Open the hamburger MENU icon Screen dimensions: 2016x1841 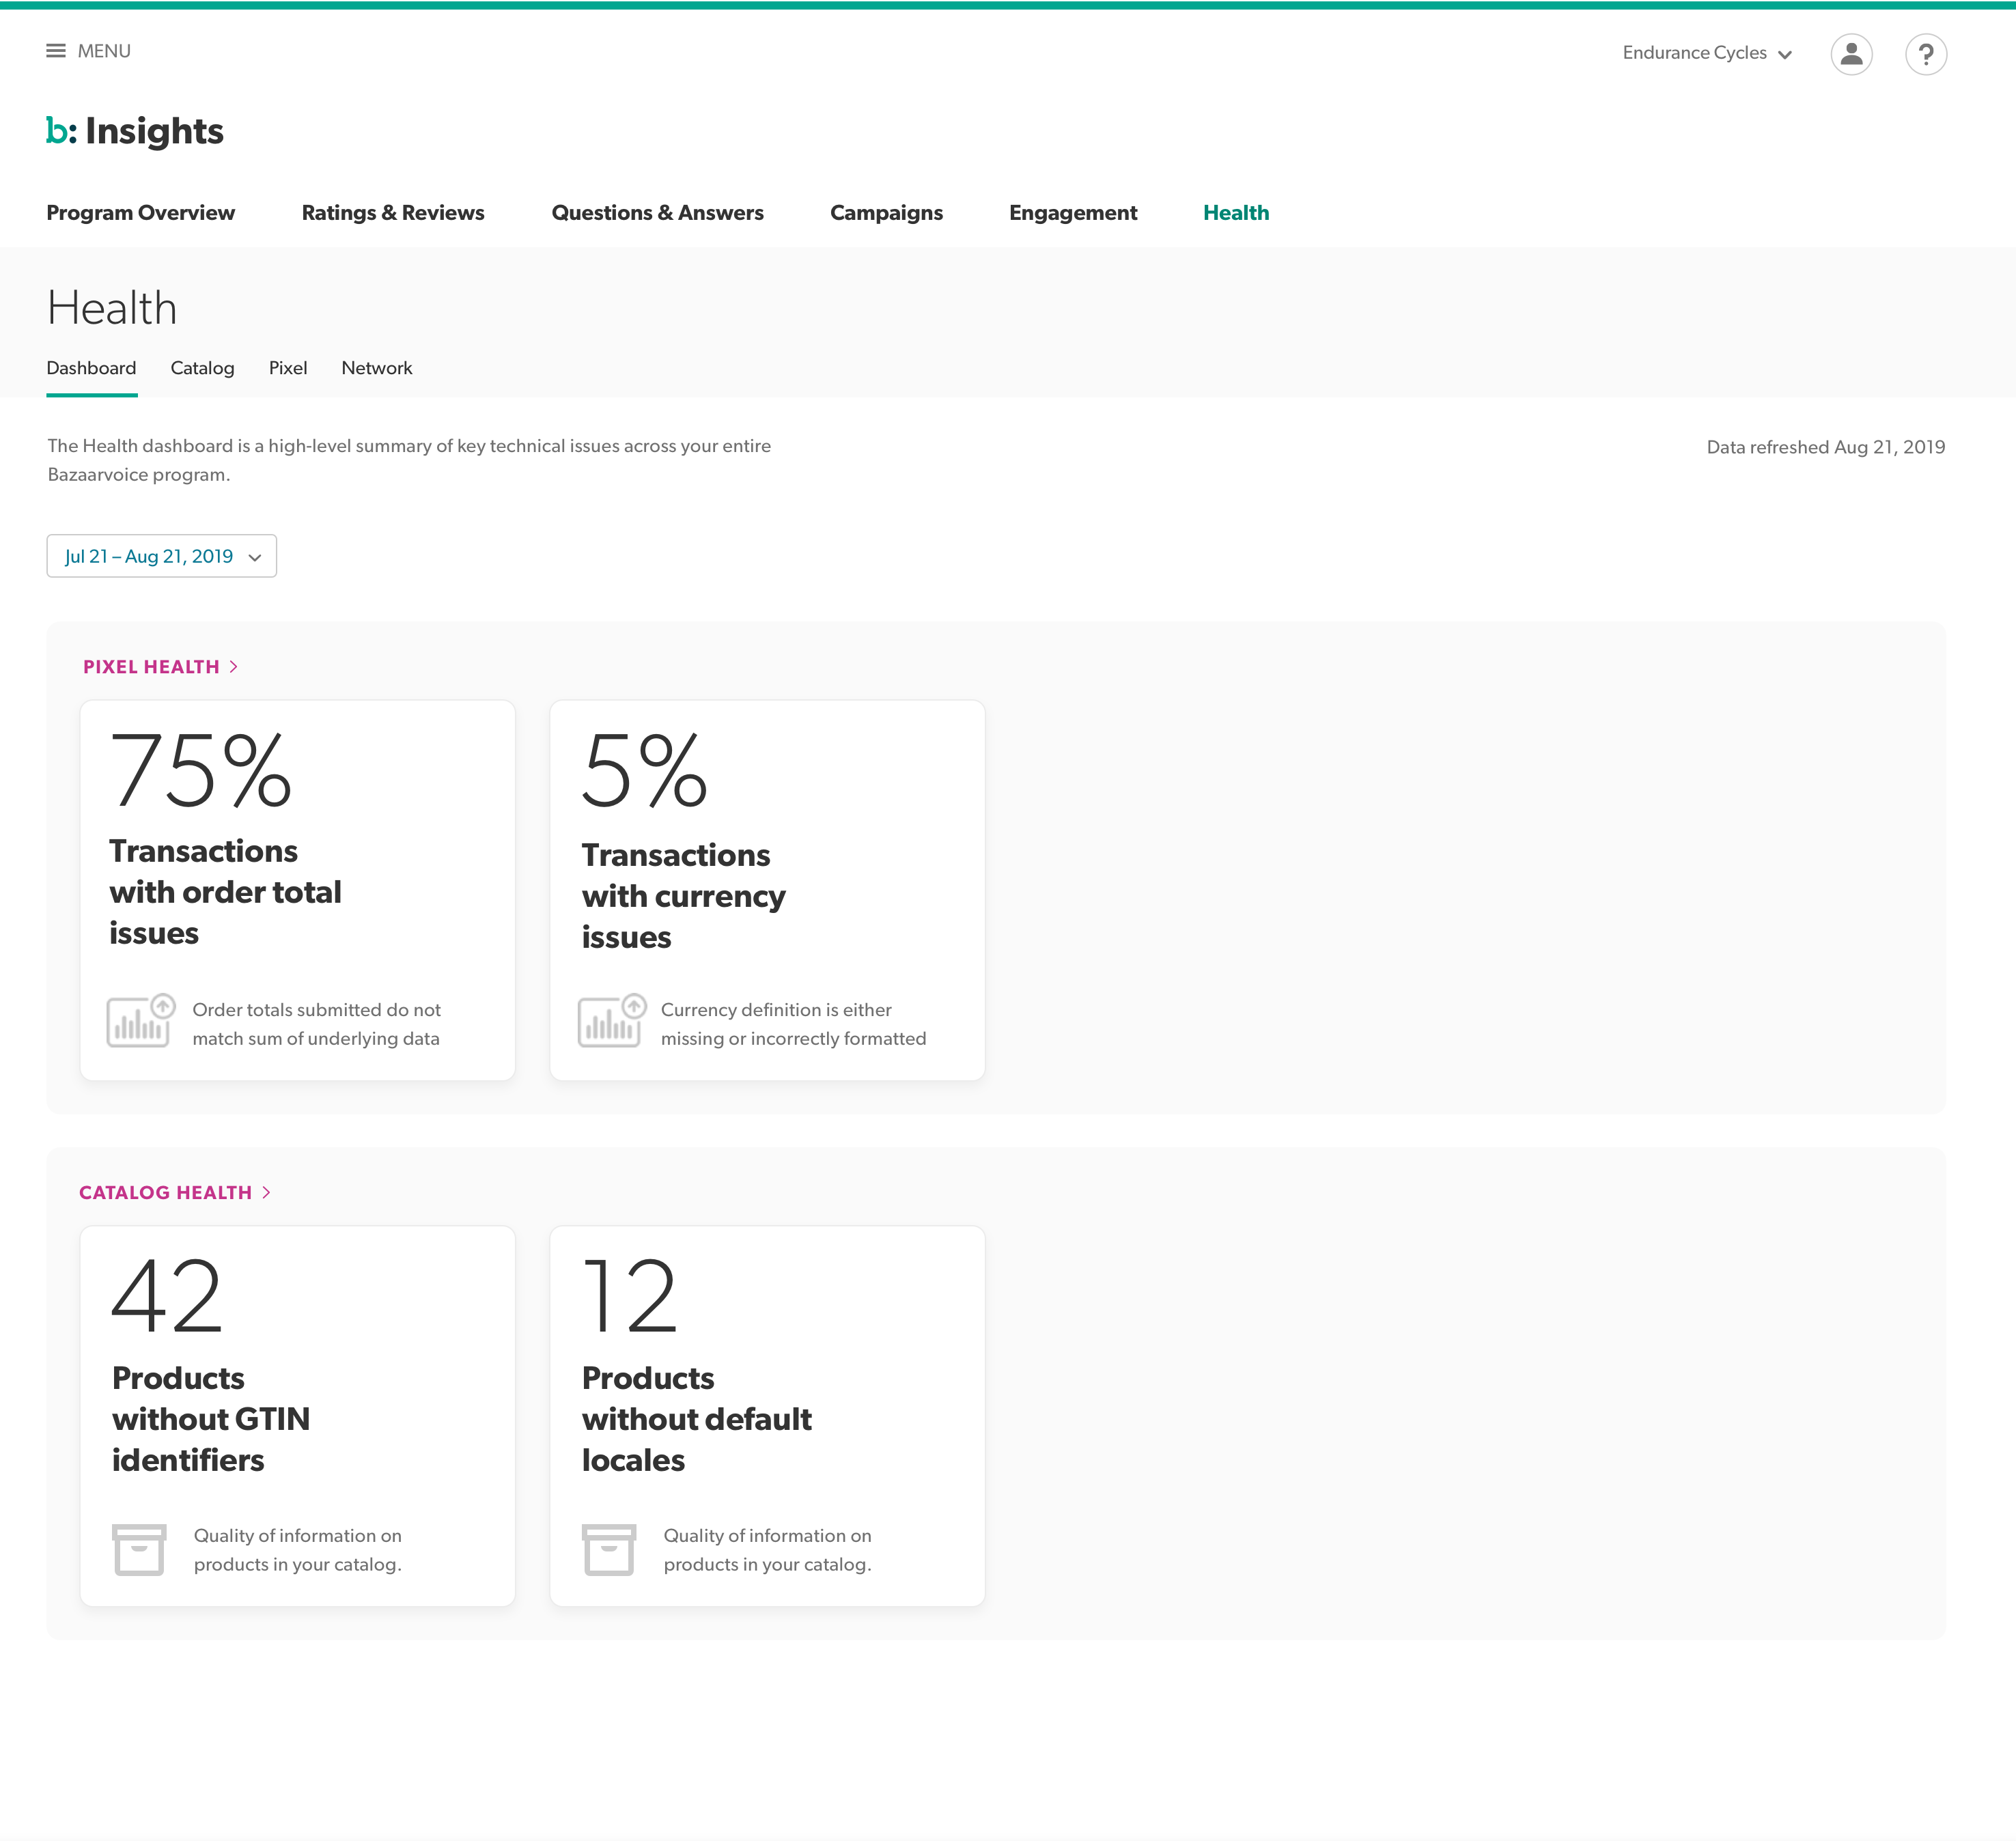[56, 51]
